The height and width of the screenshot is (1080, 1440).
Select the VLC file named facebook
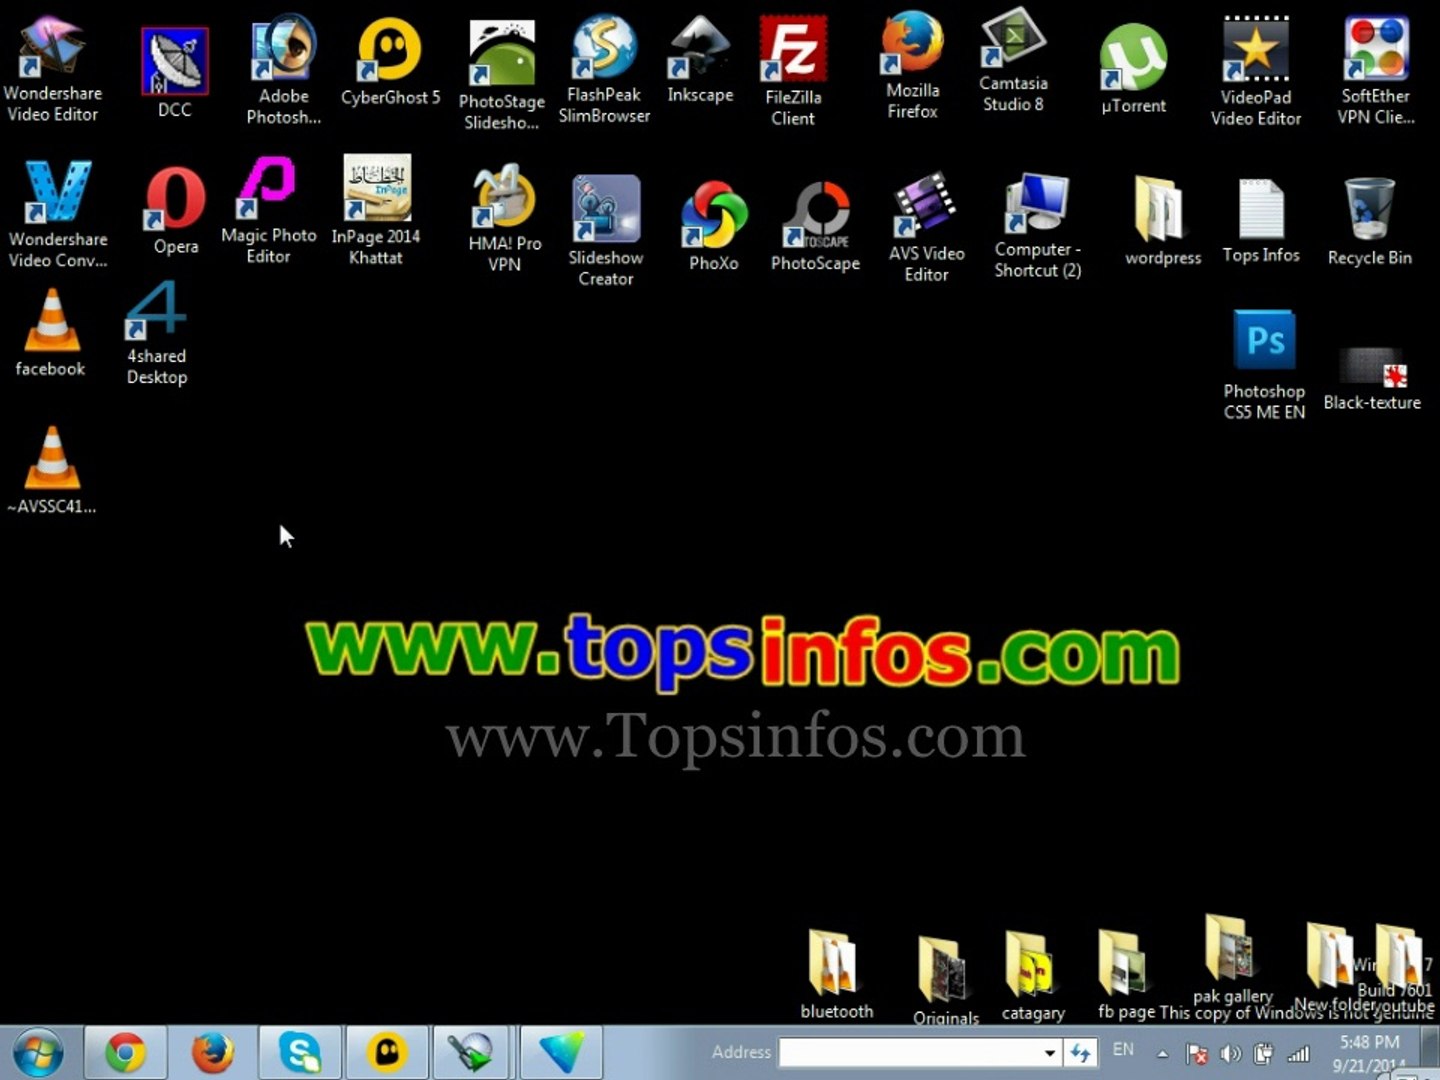tap(51, 334)
